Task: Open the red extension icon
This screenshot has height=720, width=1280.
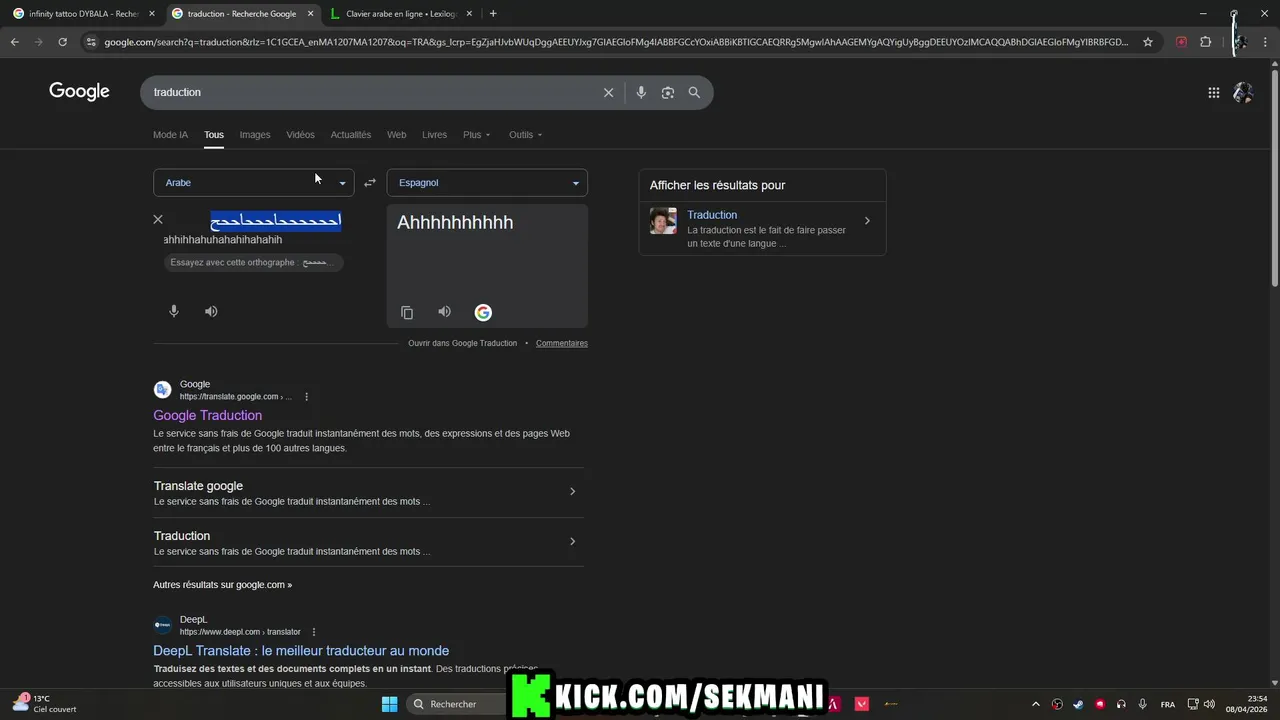Action: 1181,42
